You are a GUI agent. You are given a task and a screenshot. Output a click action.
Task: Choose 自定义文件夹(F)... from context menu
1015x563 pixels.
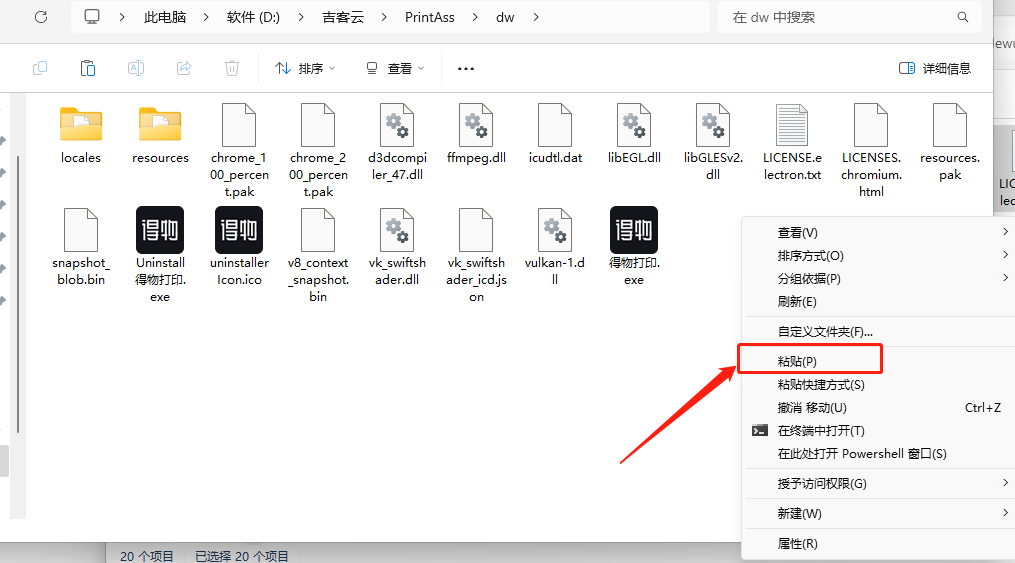[879, 331]
